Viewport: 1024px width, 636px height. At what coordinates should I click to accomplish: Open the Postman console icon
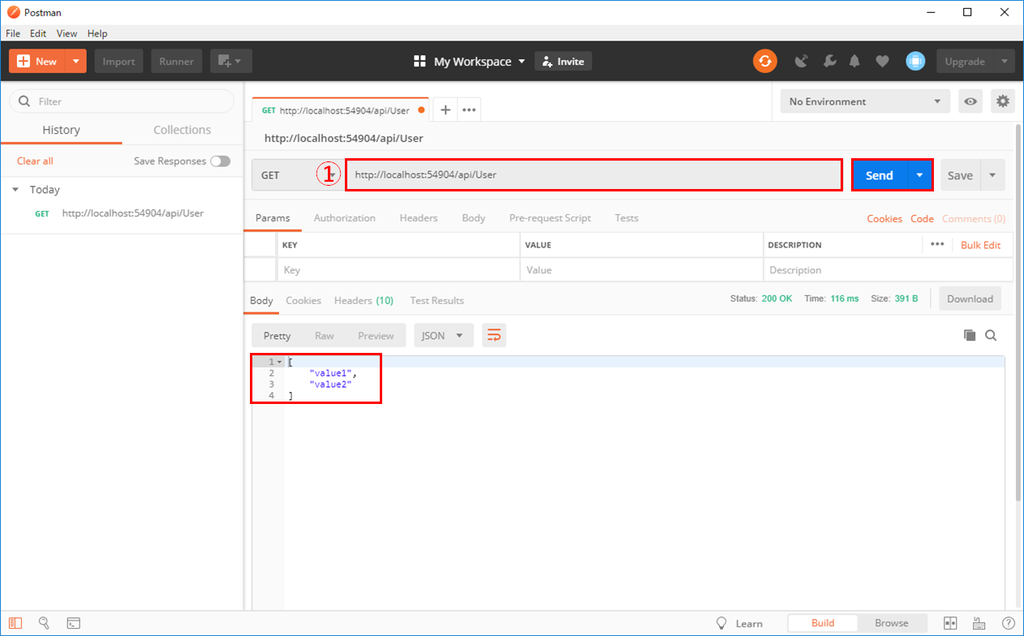pyautogui.click(x=74, y=623)
